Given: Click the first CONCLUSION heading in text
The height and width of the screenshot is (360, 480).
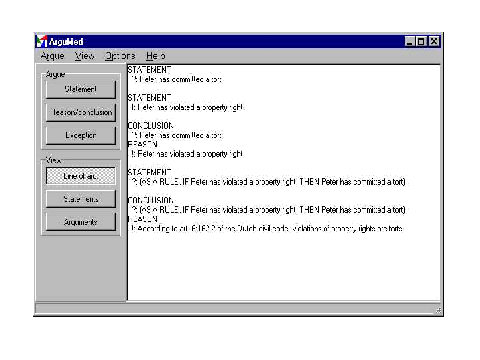Looking at the screenshot, I should coord(150,126).
